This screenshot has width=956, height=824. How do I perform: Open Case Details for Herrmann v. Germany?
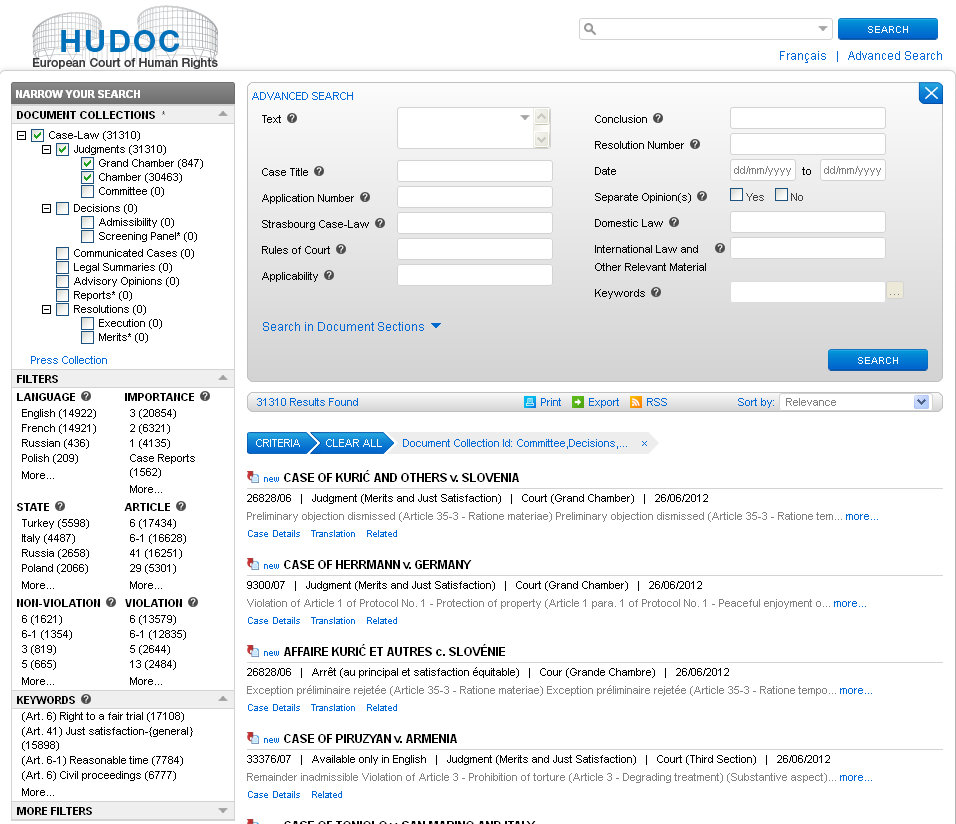pyautogui.click(x=273, y=621)
